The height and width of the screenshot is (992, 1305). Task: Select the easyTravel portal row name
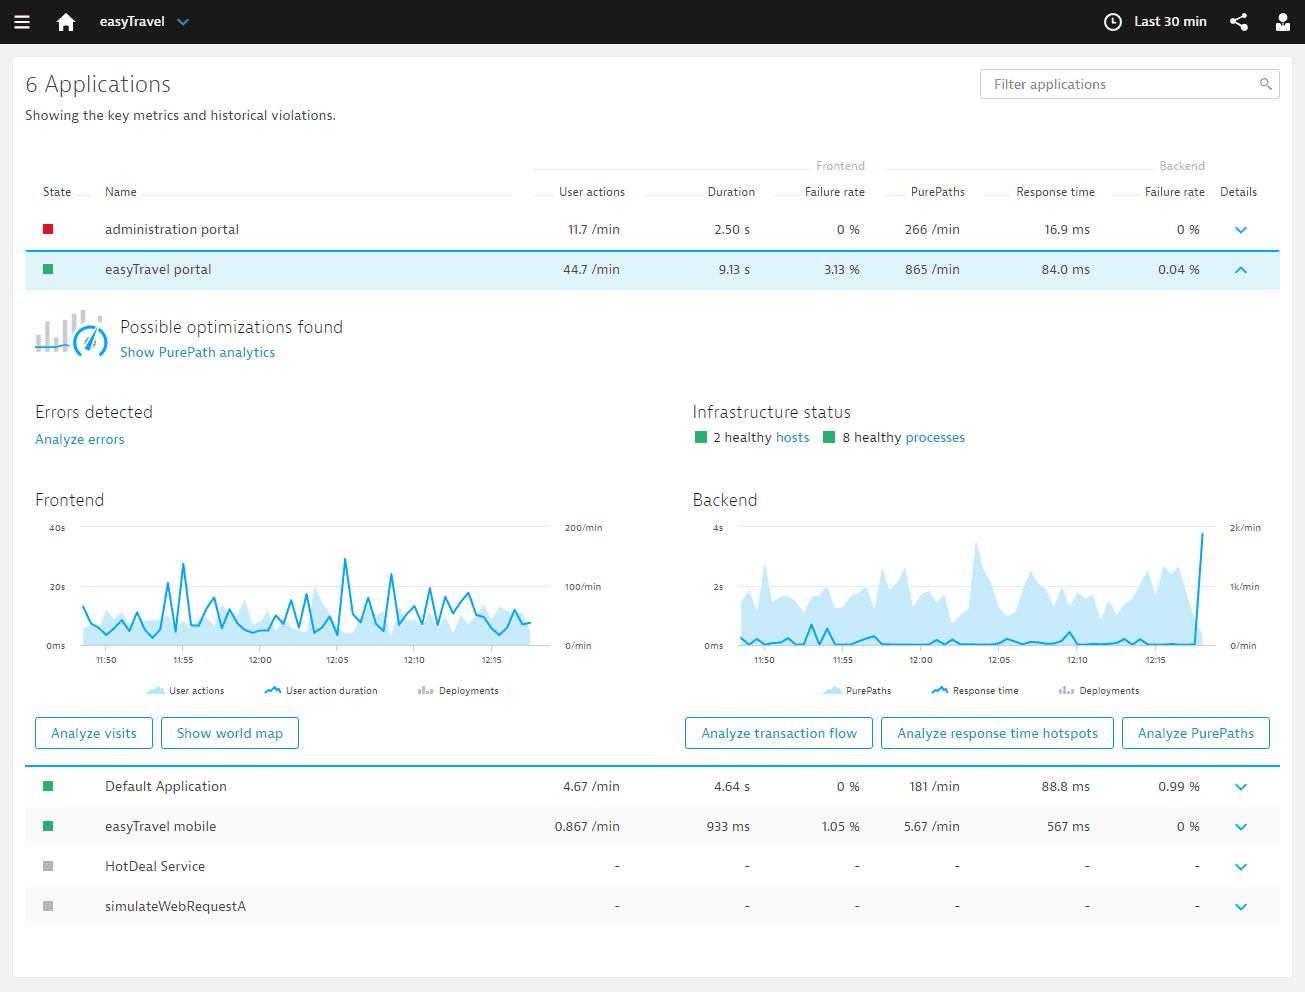point(158,269)
